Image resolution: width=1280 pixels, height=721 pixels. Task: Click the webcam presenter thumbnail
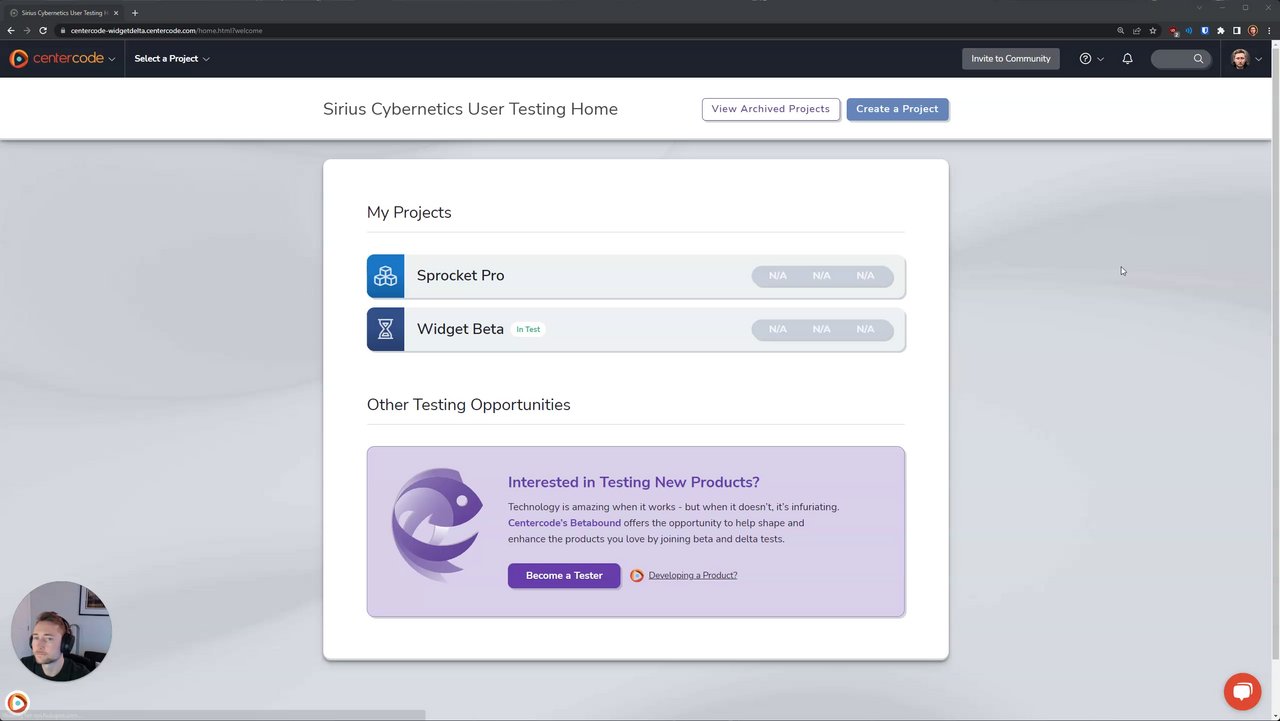pos(61,631)
